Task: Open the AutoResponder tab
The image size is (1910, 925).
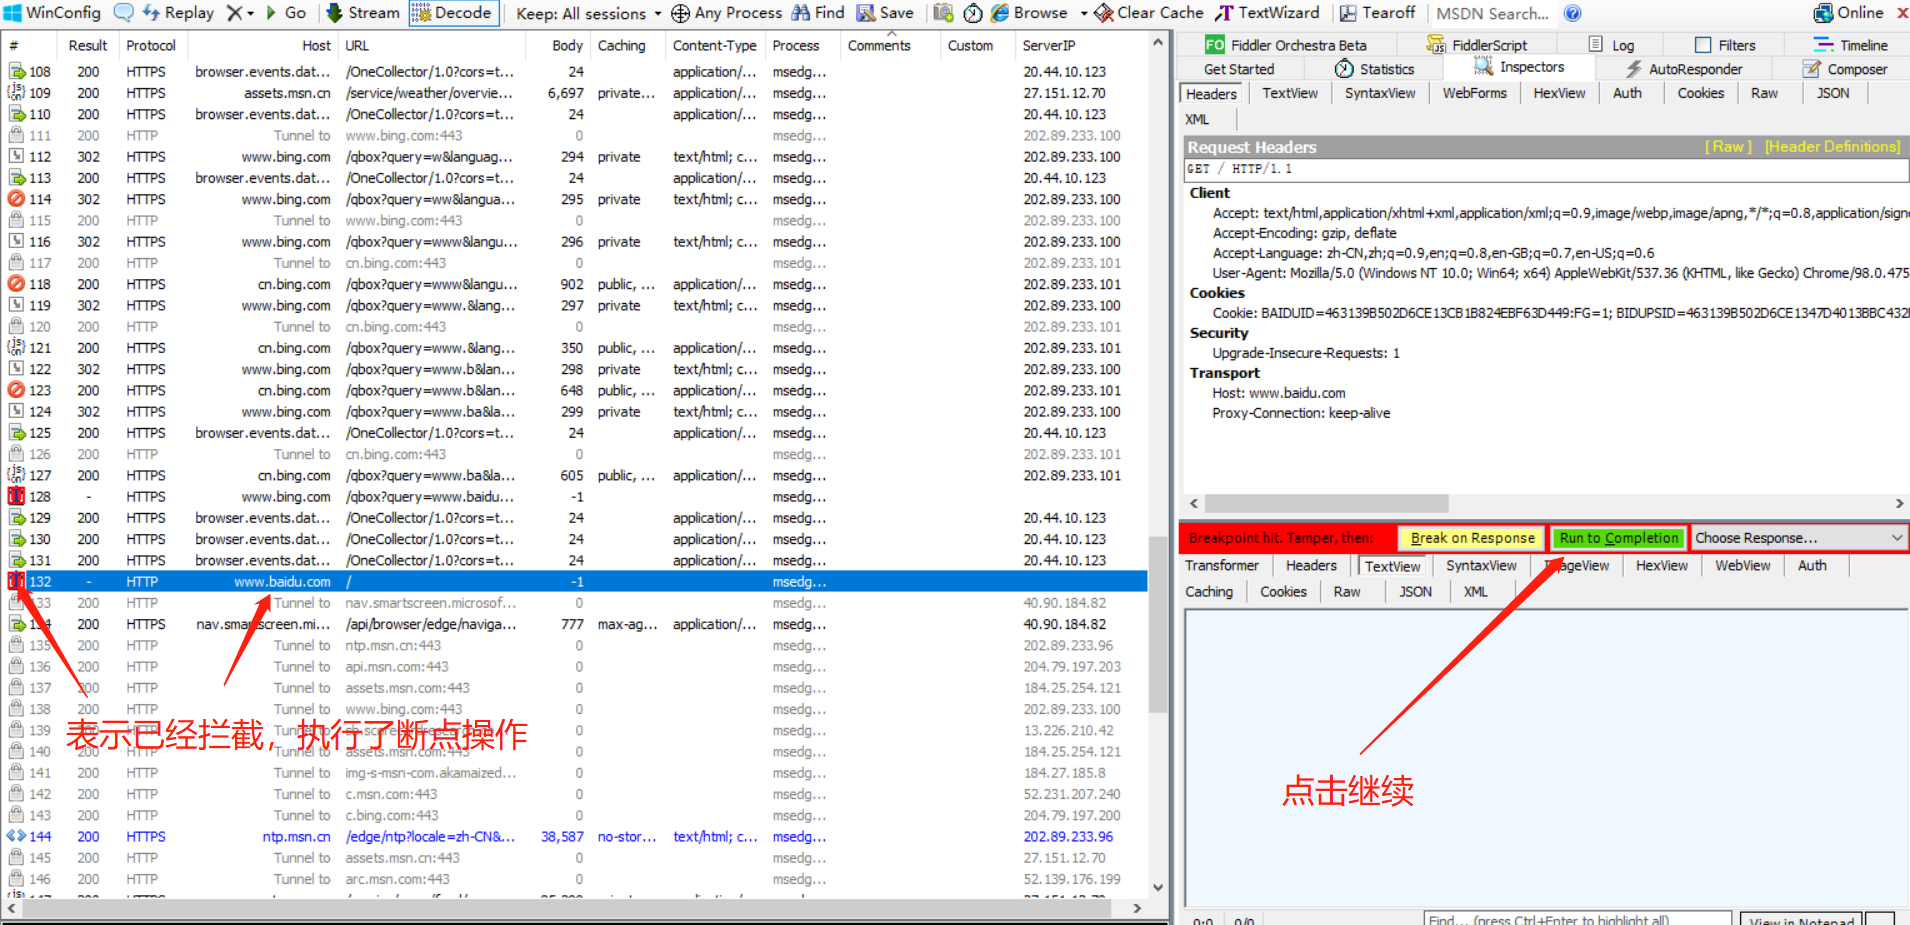Action: pos(1683,69)
